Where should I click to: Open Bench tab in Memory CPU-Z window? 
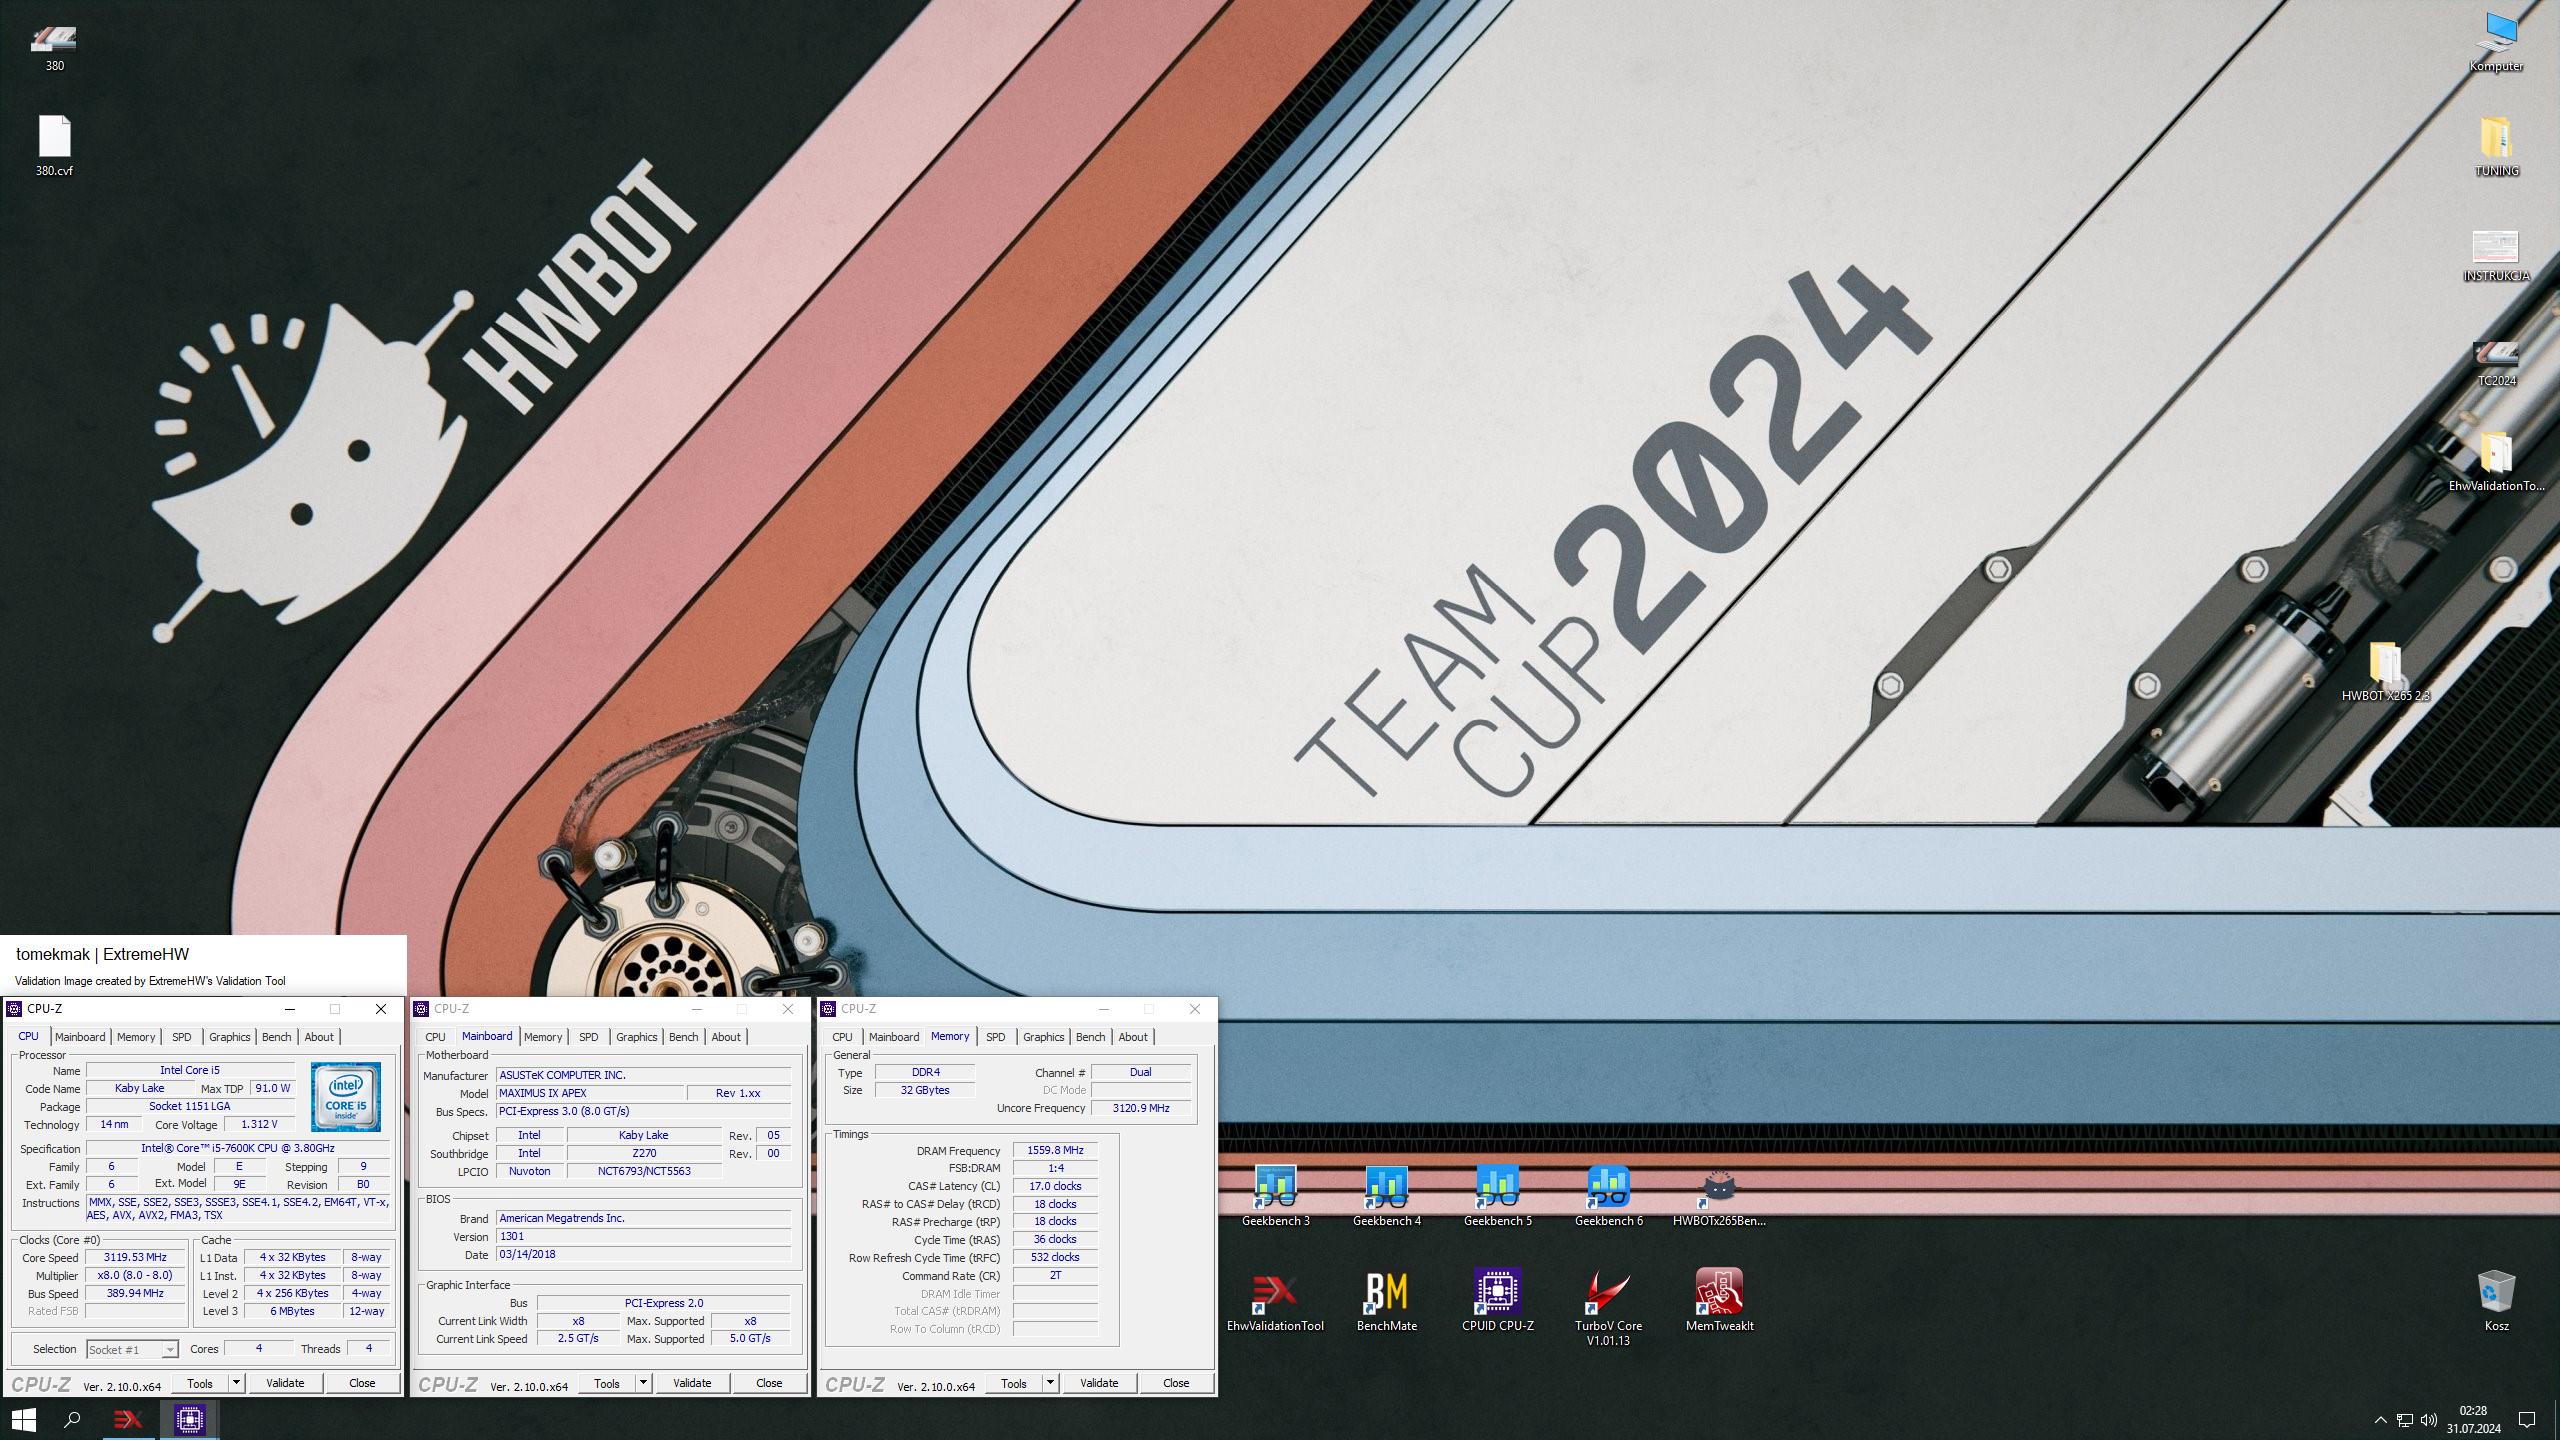coord(1091,1037)
